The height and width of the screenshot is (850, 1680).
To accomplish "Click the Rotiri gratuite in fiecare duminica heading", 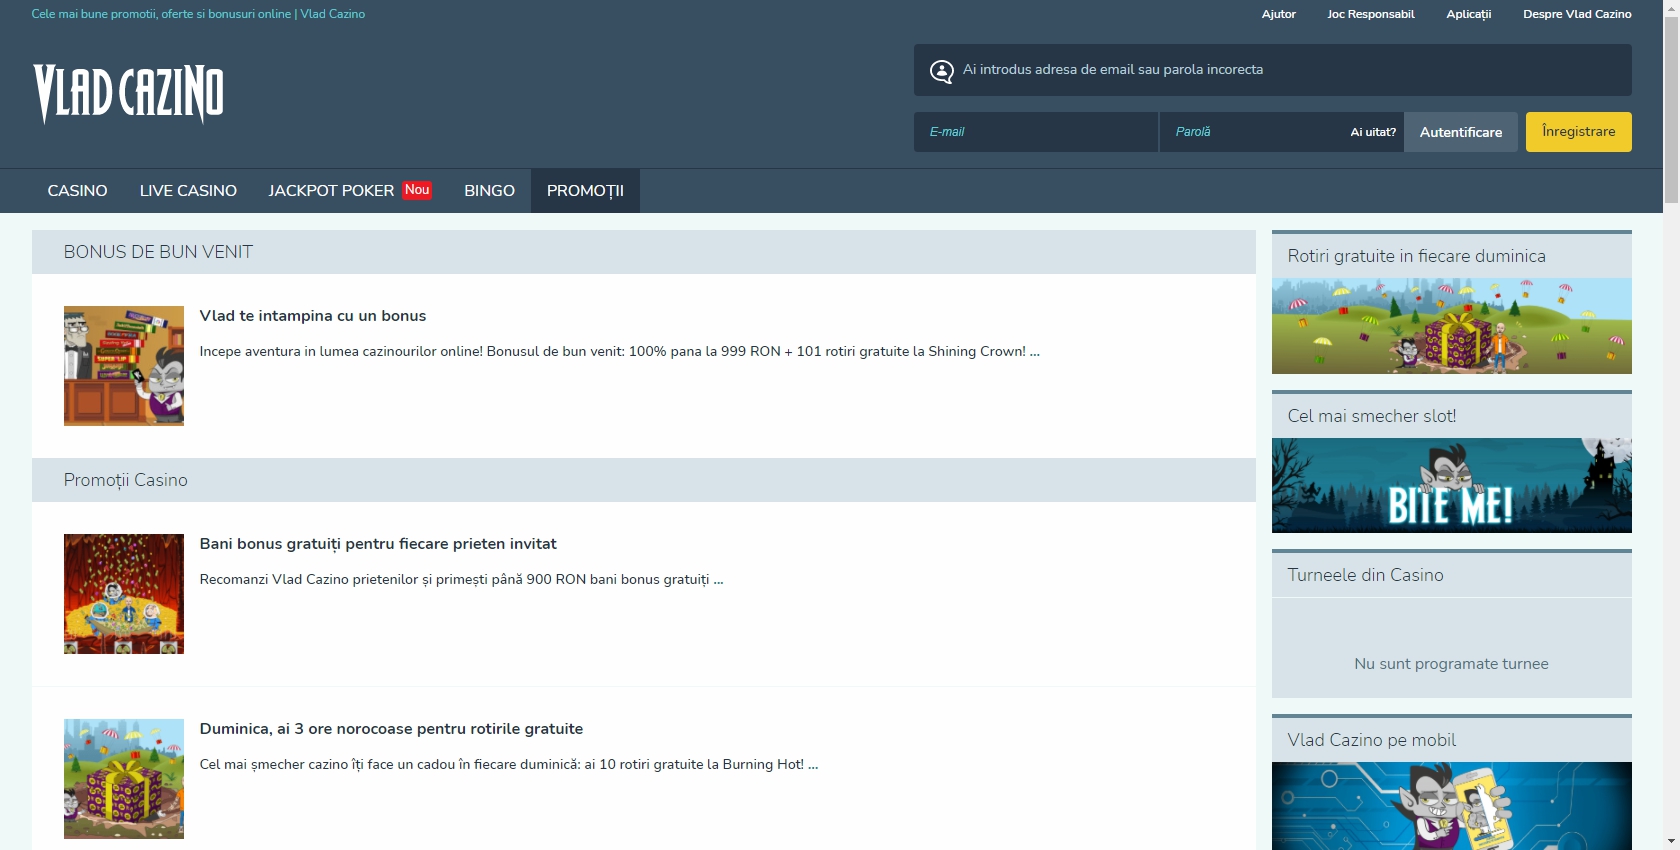I will (1416, 256).
